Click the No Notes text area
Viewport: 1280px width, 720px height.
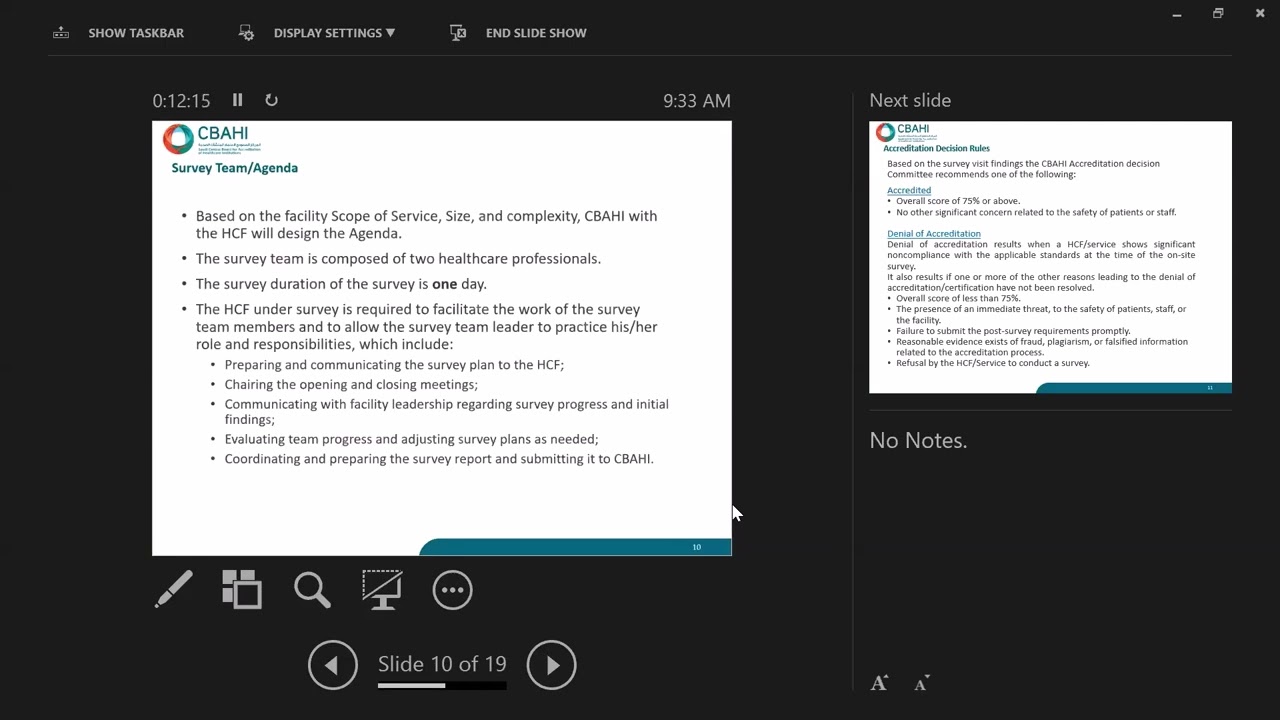(918, 440)
